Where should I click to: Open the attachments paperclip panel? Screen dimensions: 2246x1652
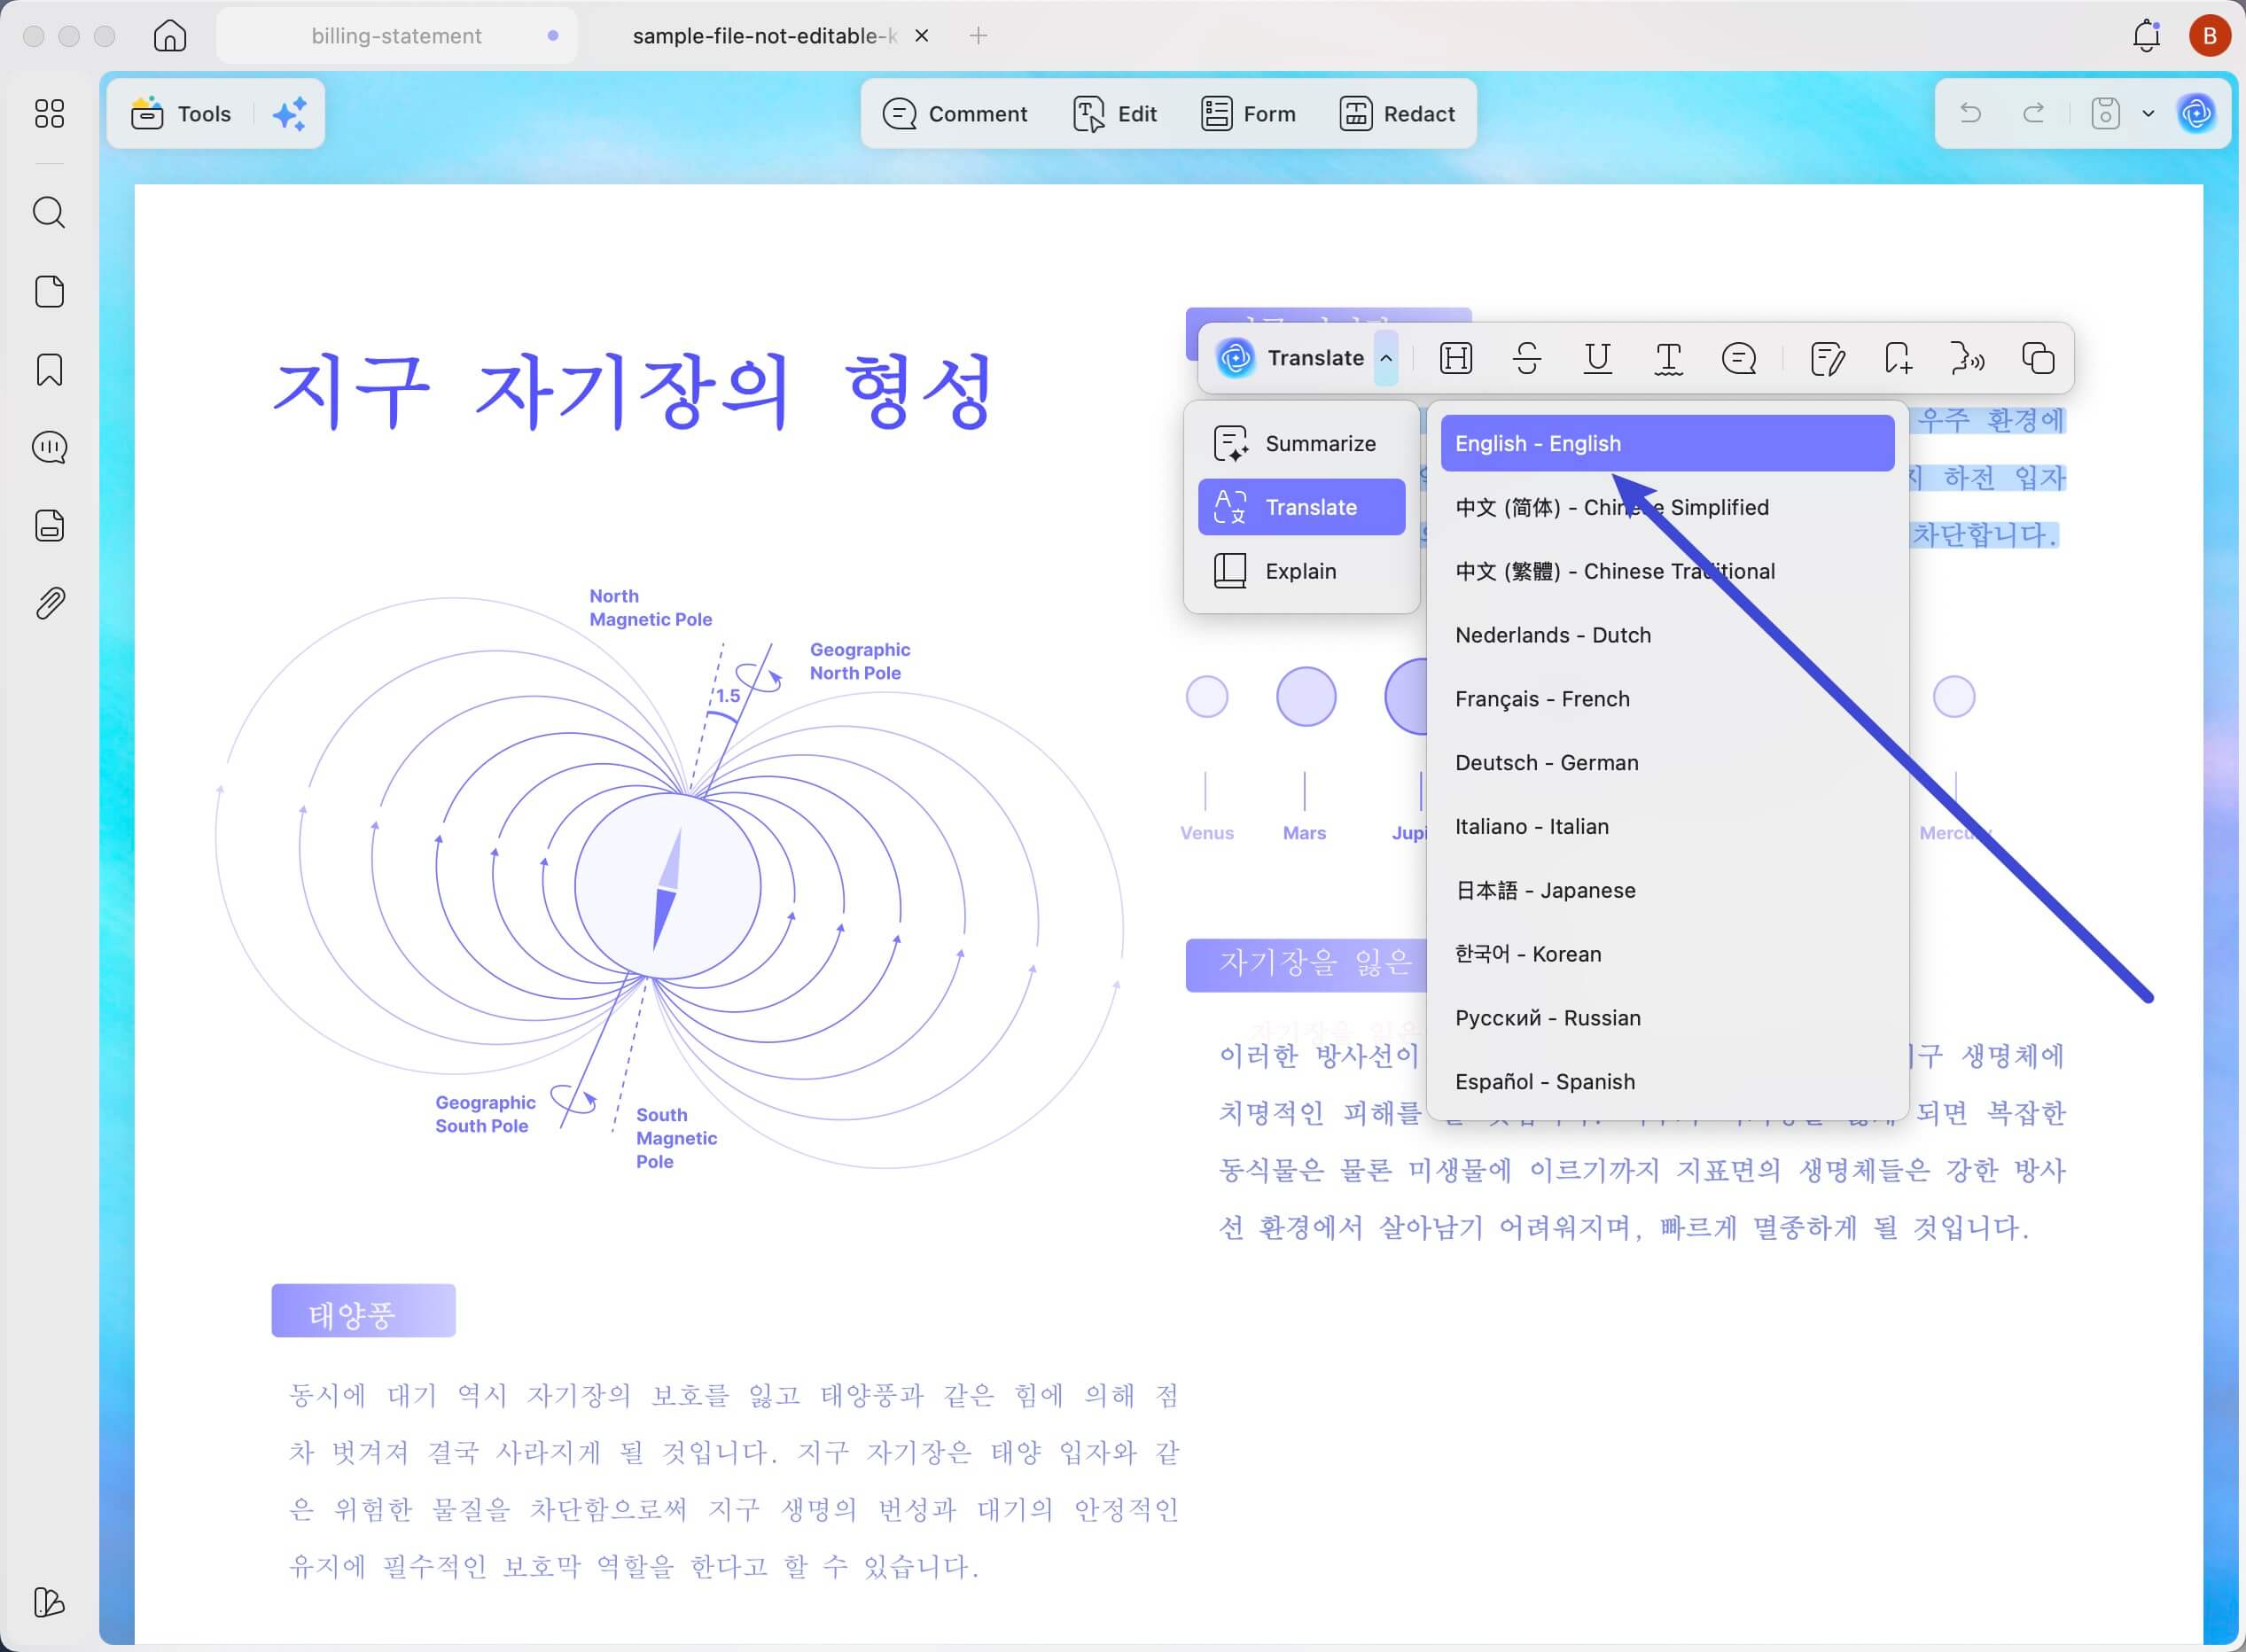pyautogui.click(x=49, y=603)
